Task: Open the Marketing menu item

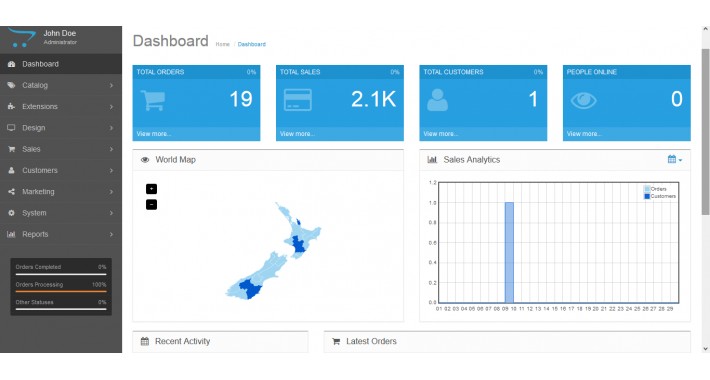Action: coord(61,192)
